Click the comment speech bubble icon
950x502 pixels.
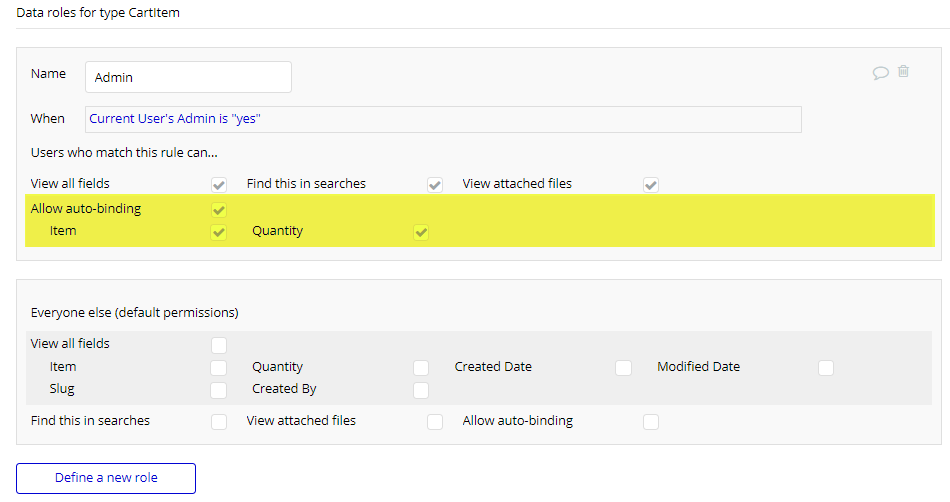pos(880,73)
